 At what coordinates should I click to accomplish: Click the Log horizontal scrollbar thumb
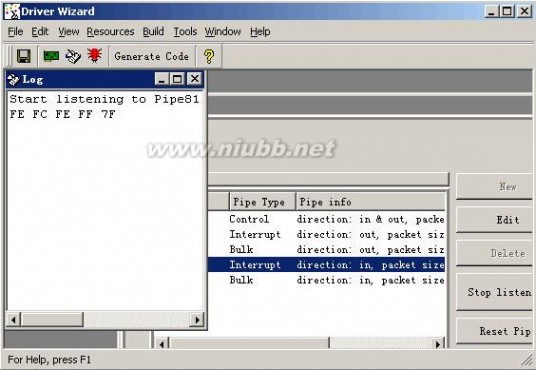[x=52, y=320]
